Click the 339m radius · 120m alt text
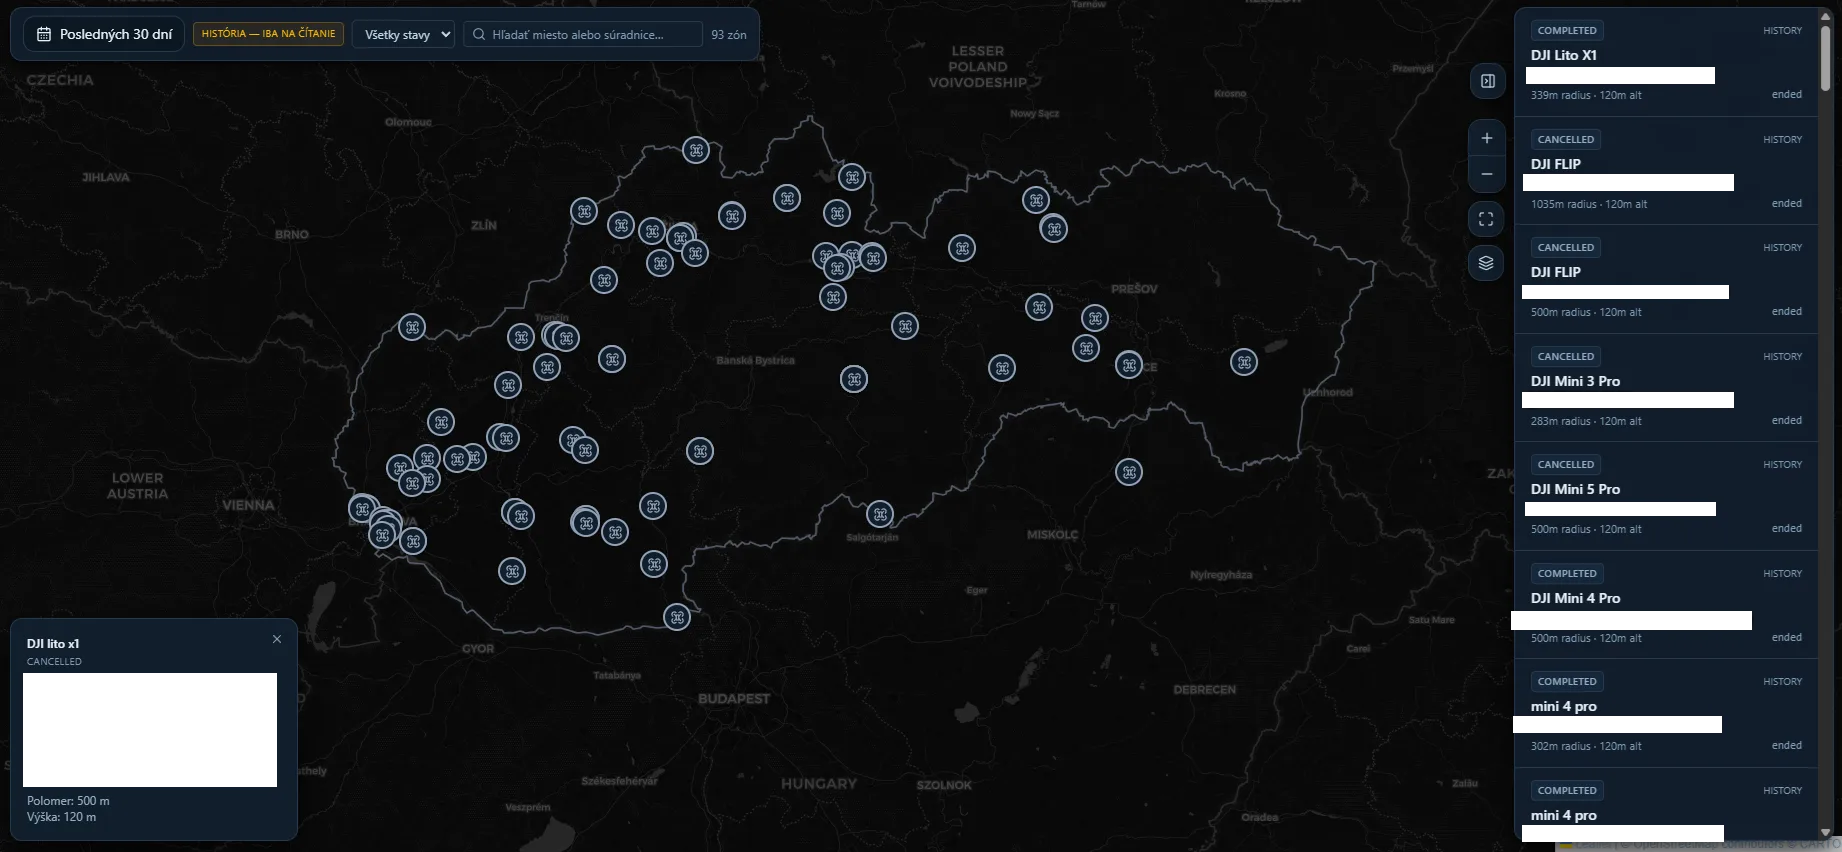The image size is (1842, 852). [x=1586, y=95]
